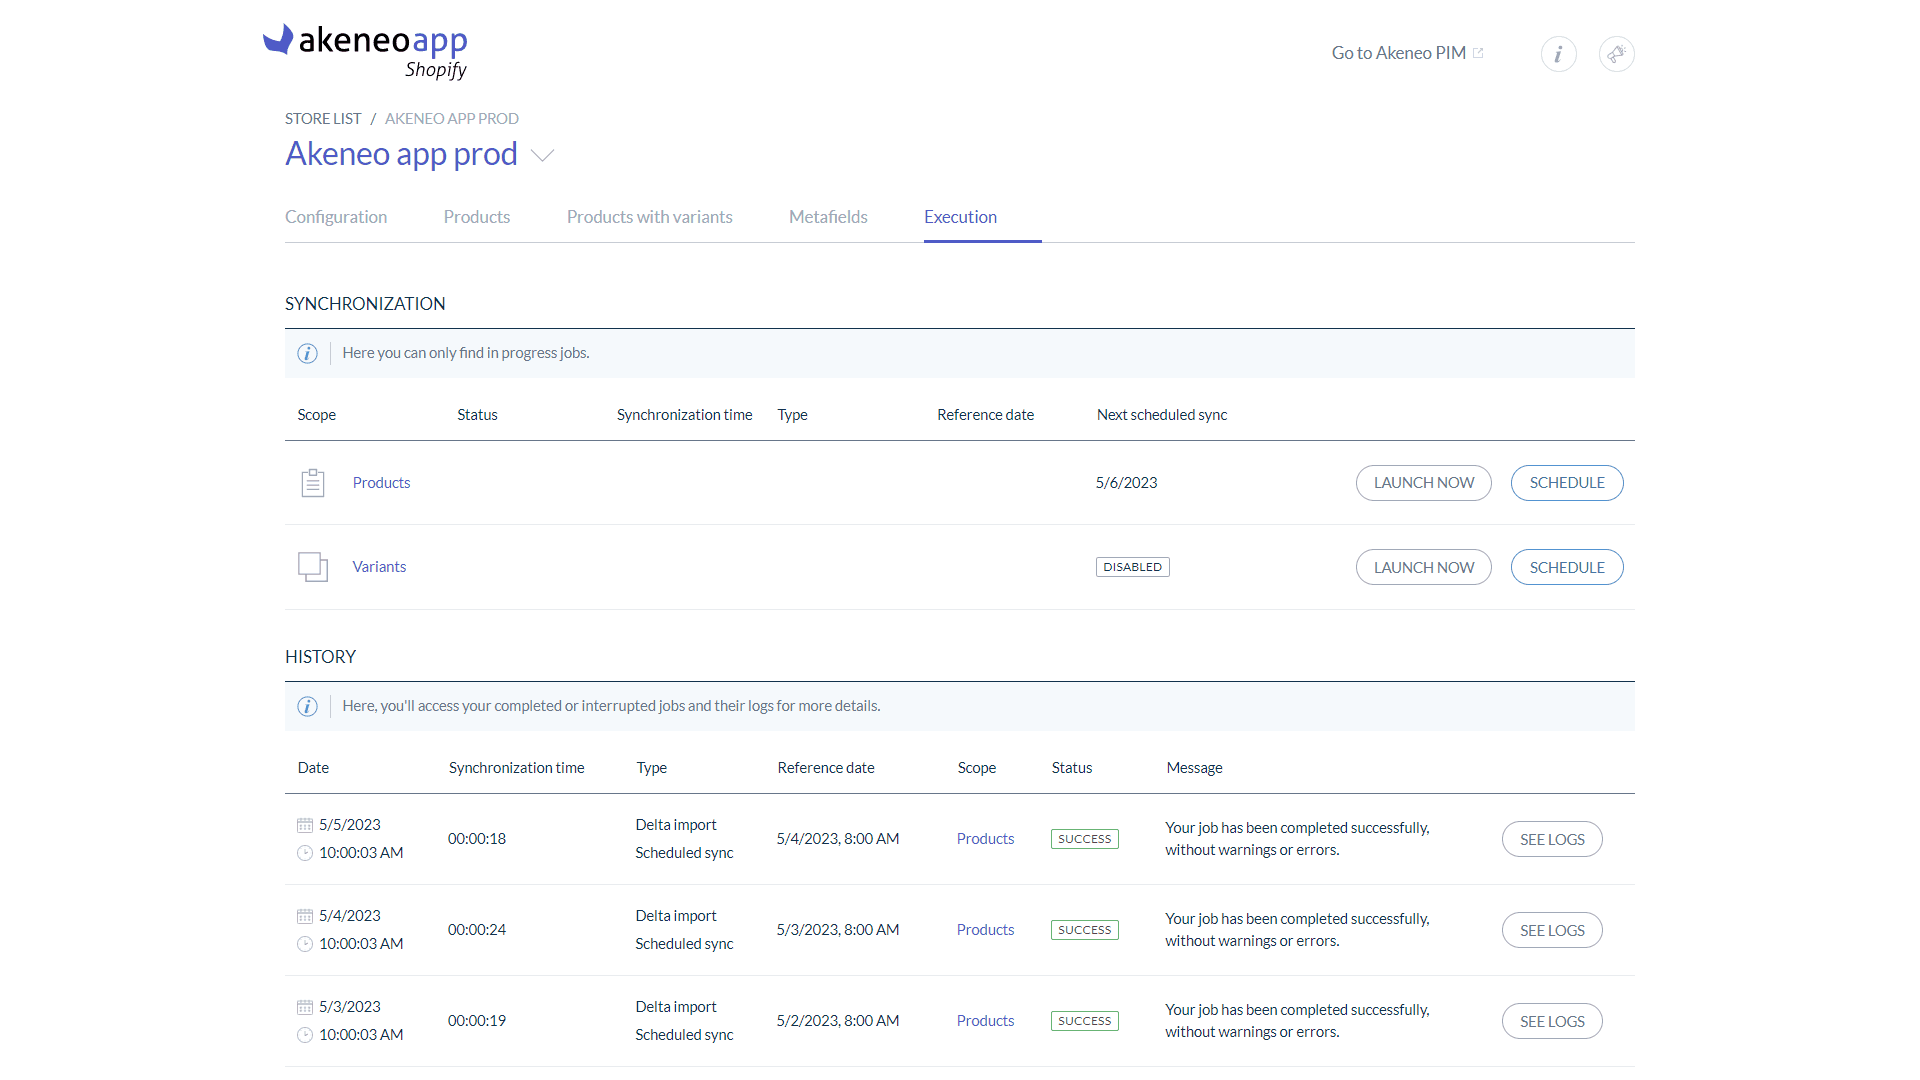
Task: Click the SUCCESS badge for 5/4/2023 job
Action: 1085,930
